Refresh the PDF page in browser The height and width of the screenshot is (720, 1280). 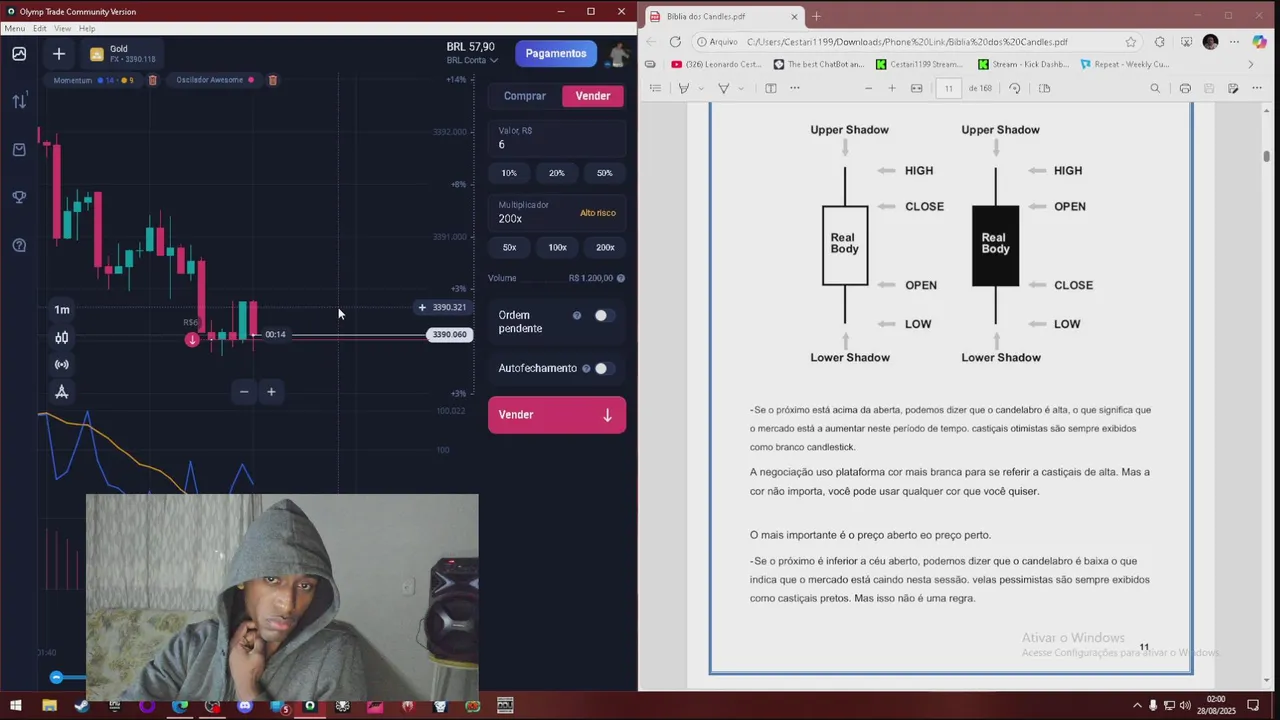675,42
